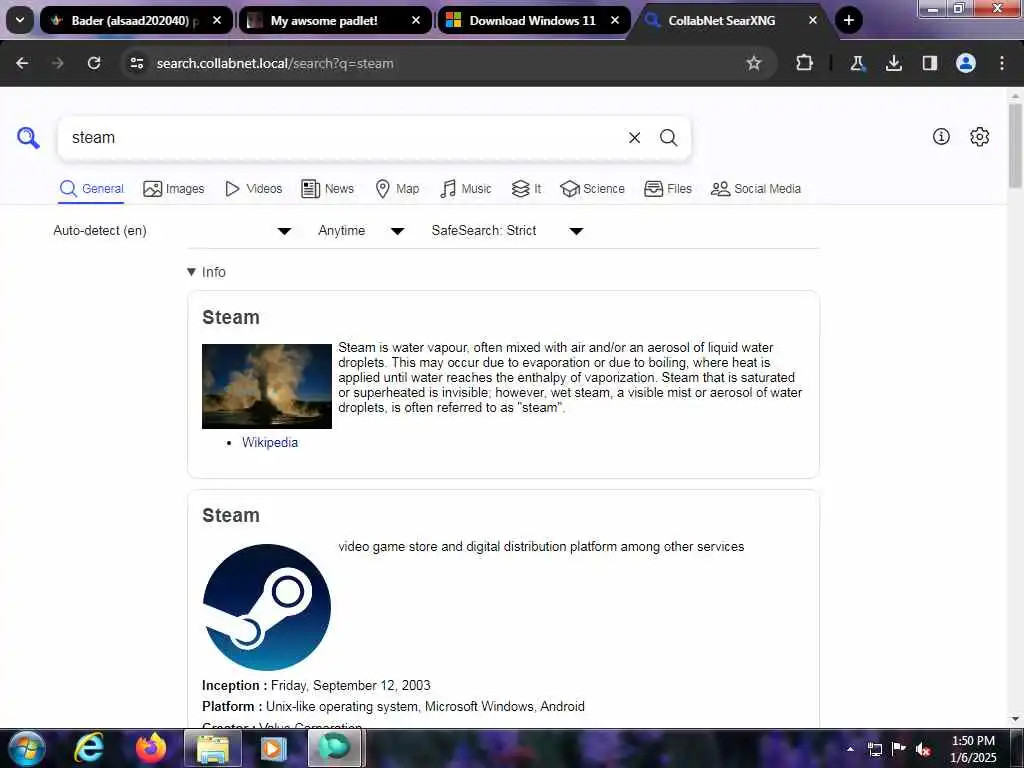This screenshot has height=768, width=1024.
Task: Select the Music search category
Action: point(466,189)
